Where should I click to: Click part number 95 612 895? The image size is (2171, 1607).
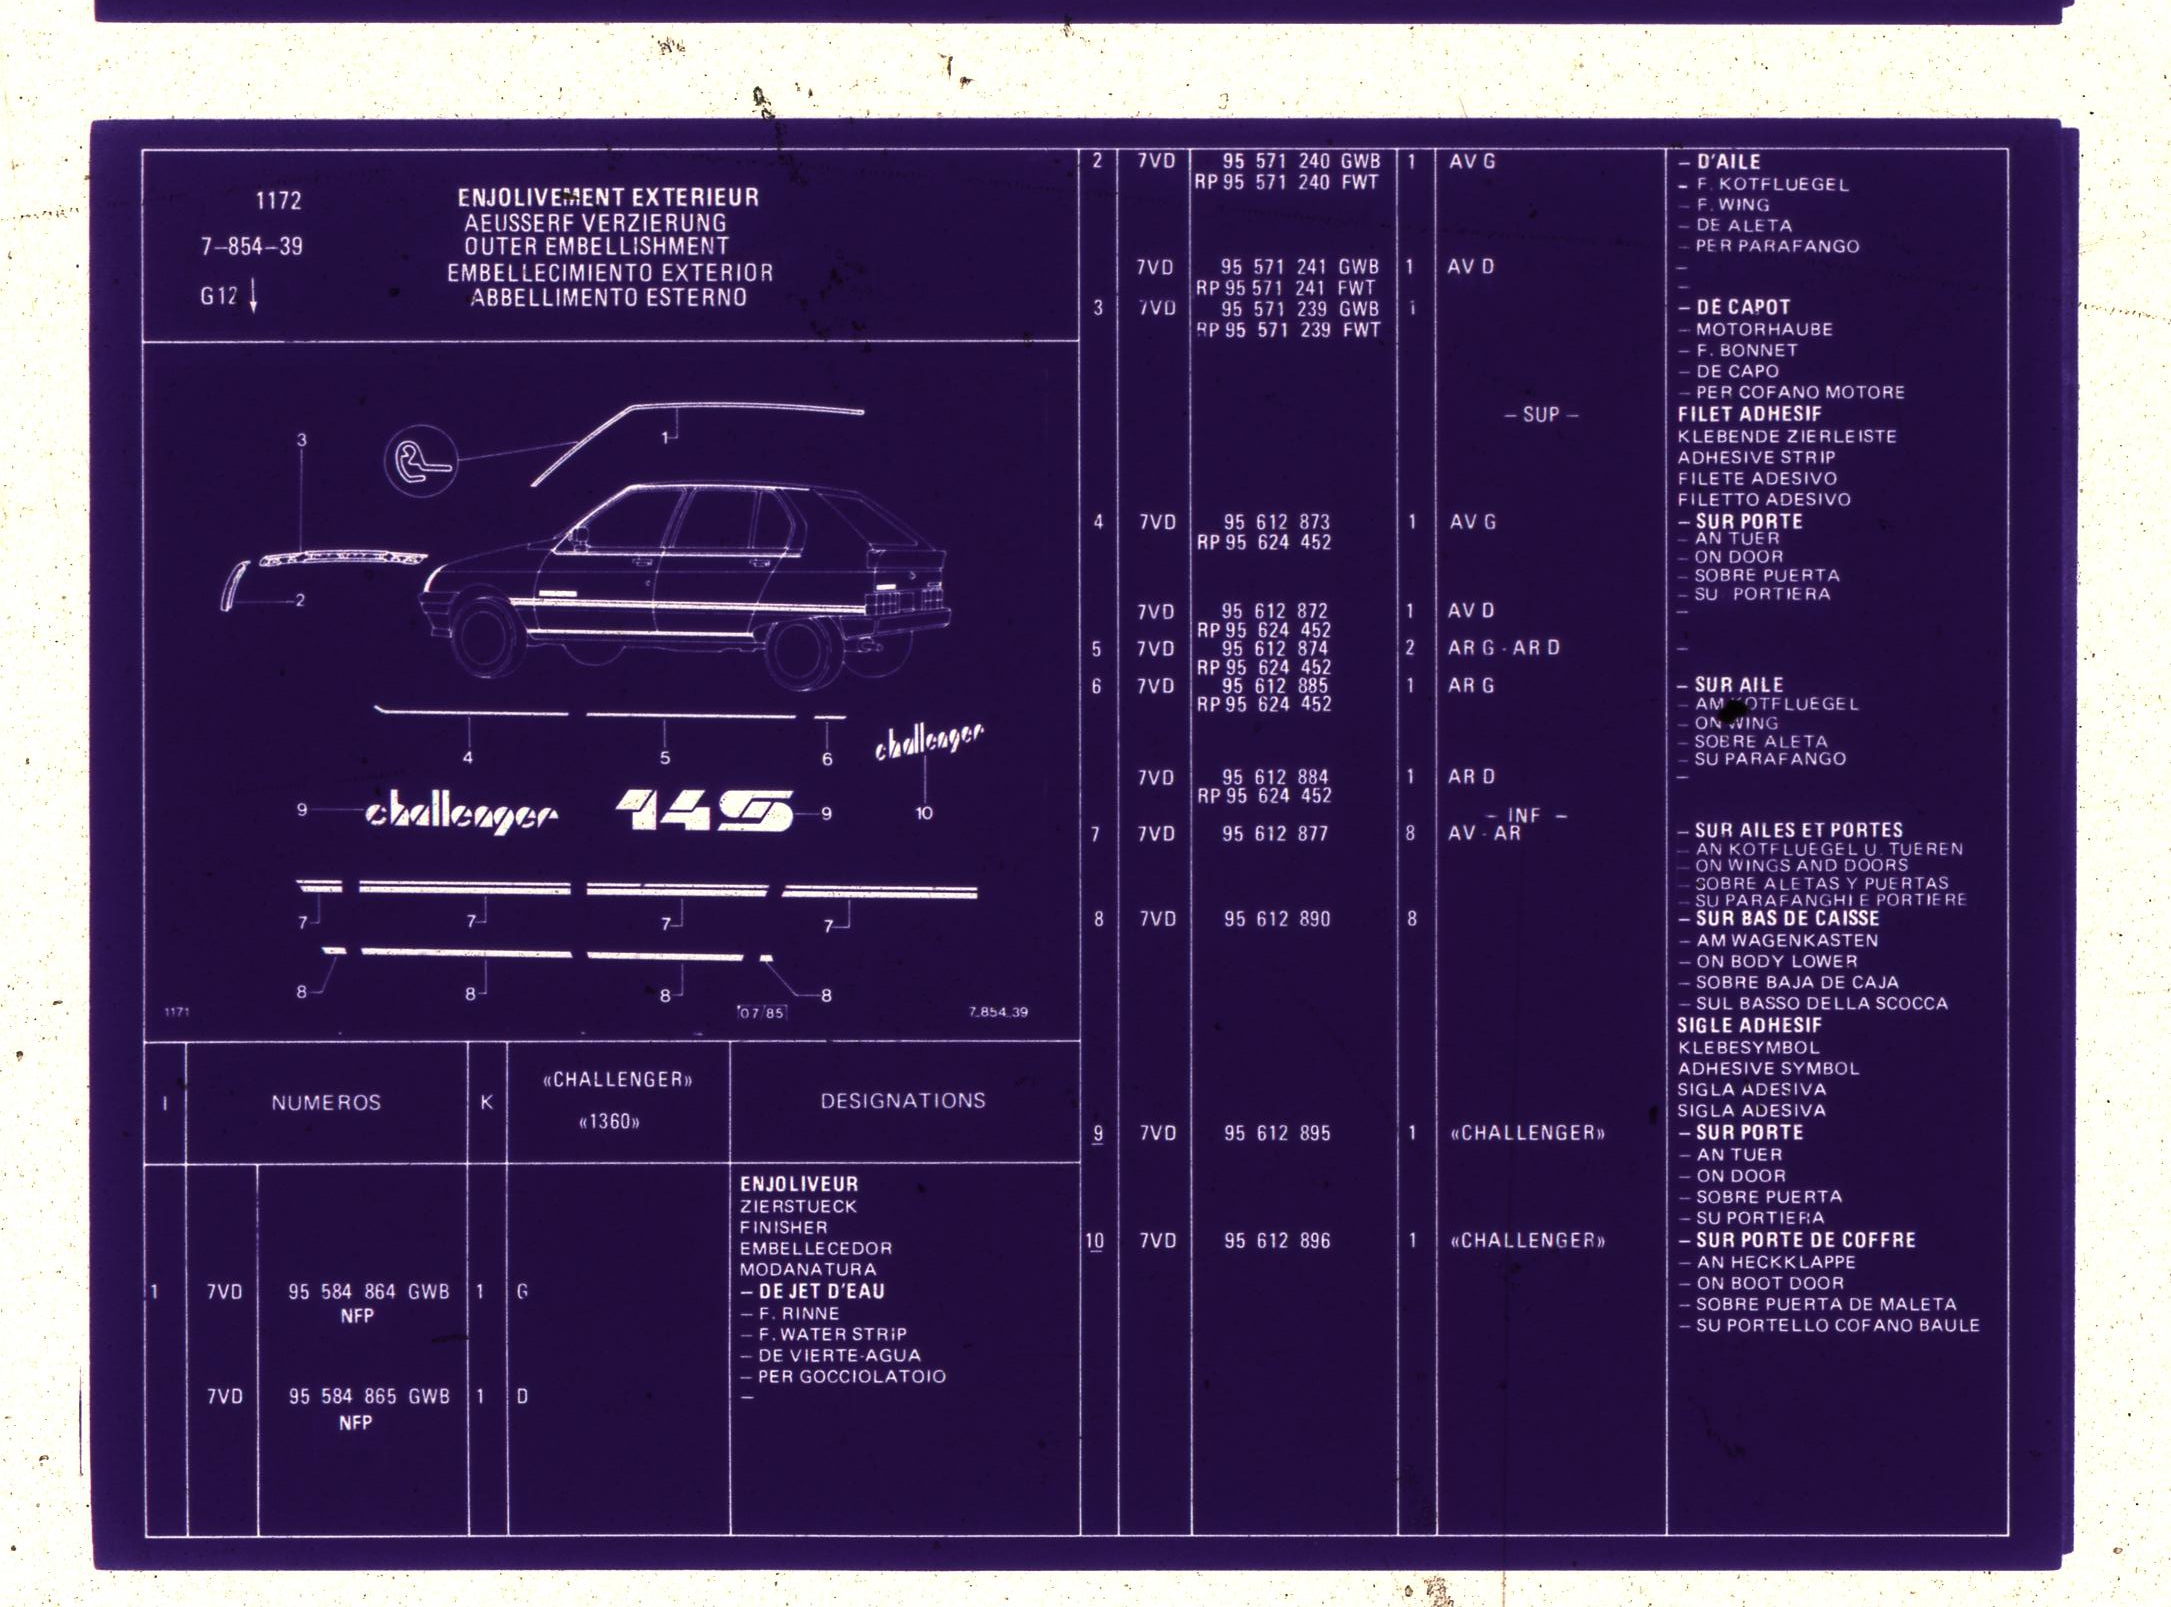pyautogui.click(x=1277, y=1133)
